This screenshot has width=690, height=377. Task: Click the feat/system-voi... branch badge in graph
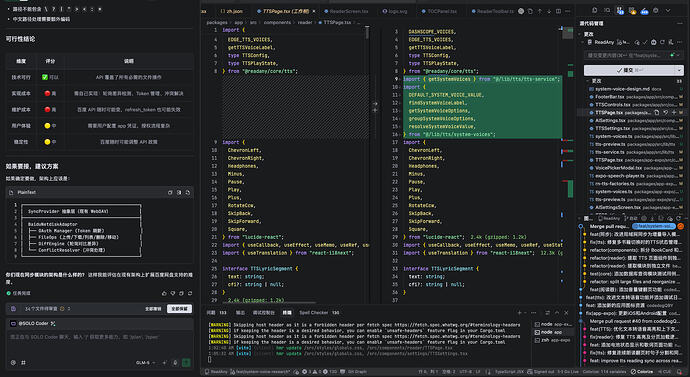[x=653, y=226]
